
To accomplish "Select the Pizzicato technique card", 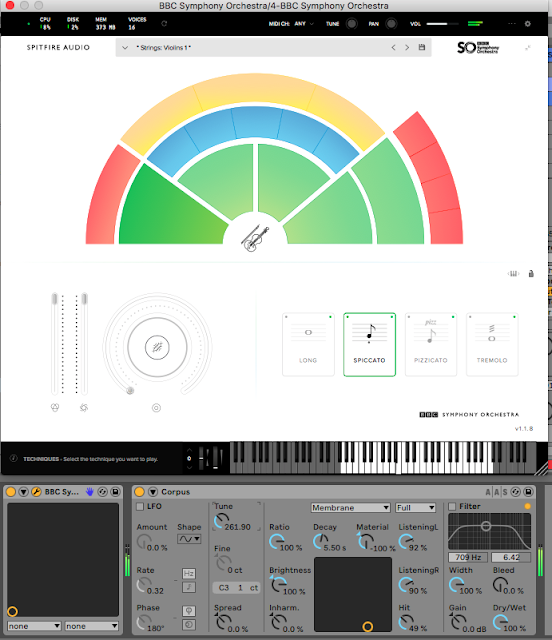I will coord(431,344).
